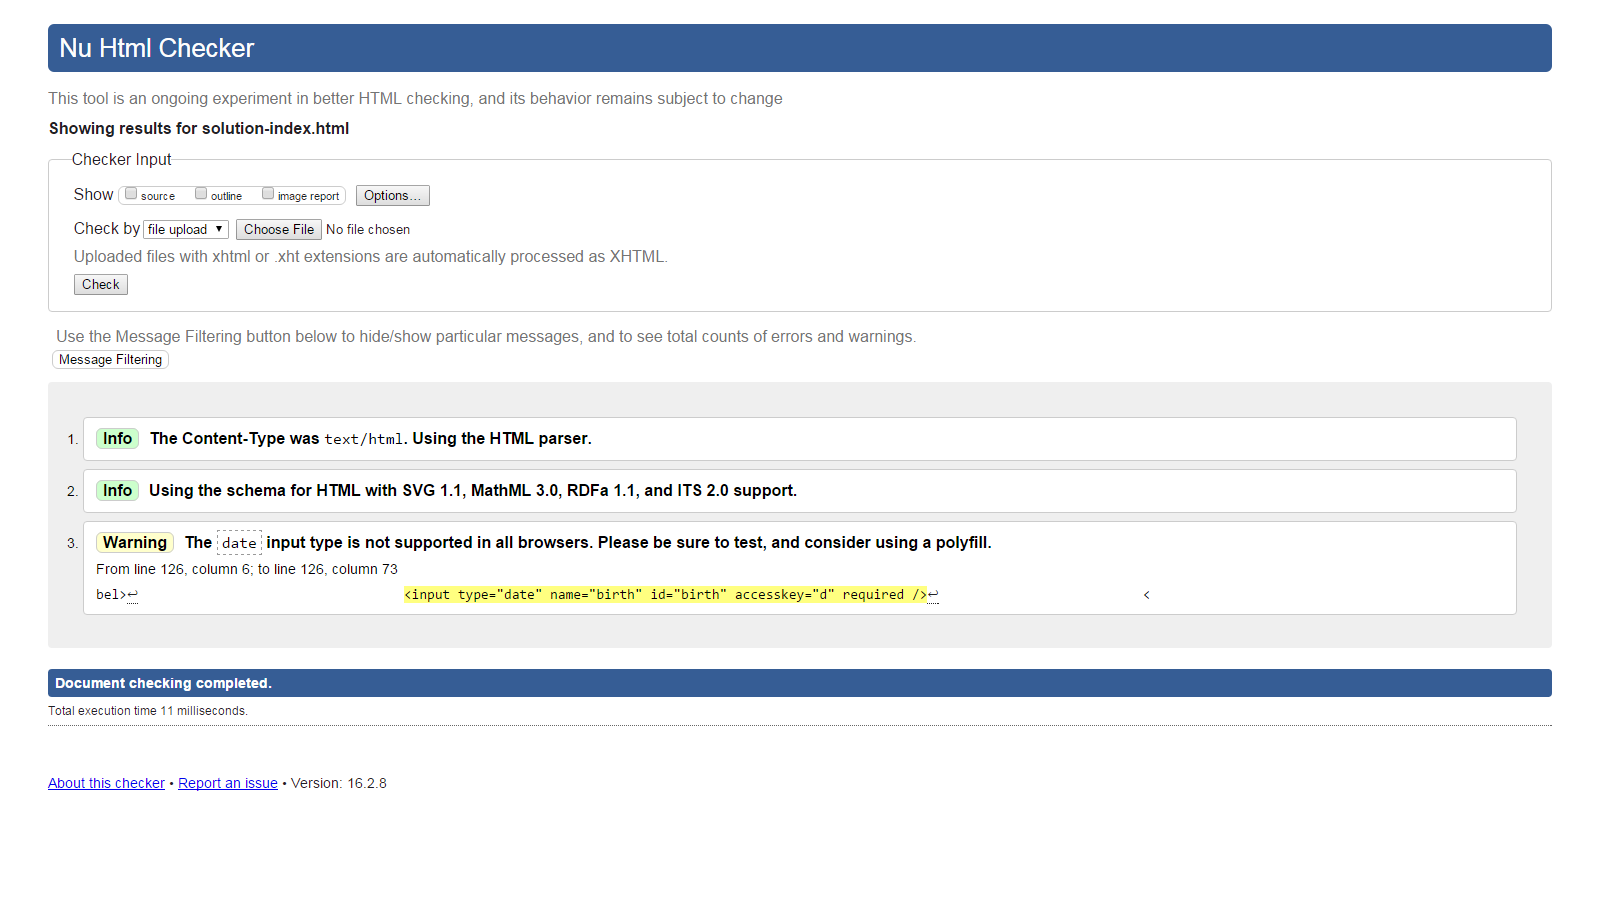The height and width of the screenshot is (898, 1600).
Task: Click the Warning badge on message 3
Action: [x=135, y=542]
